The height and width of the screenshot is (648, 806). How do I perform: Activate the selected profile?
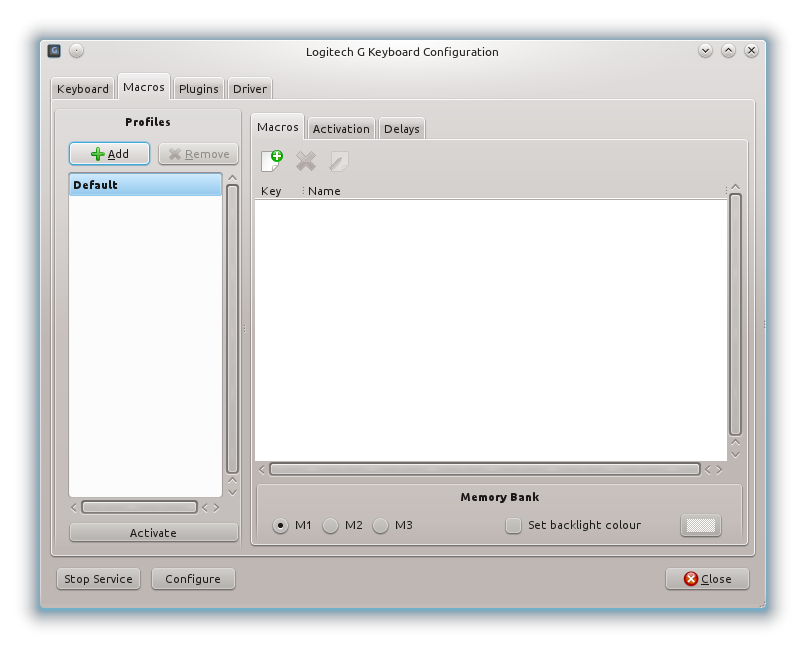point(153,533)
